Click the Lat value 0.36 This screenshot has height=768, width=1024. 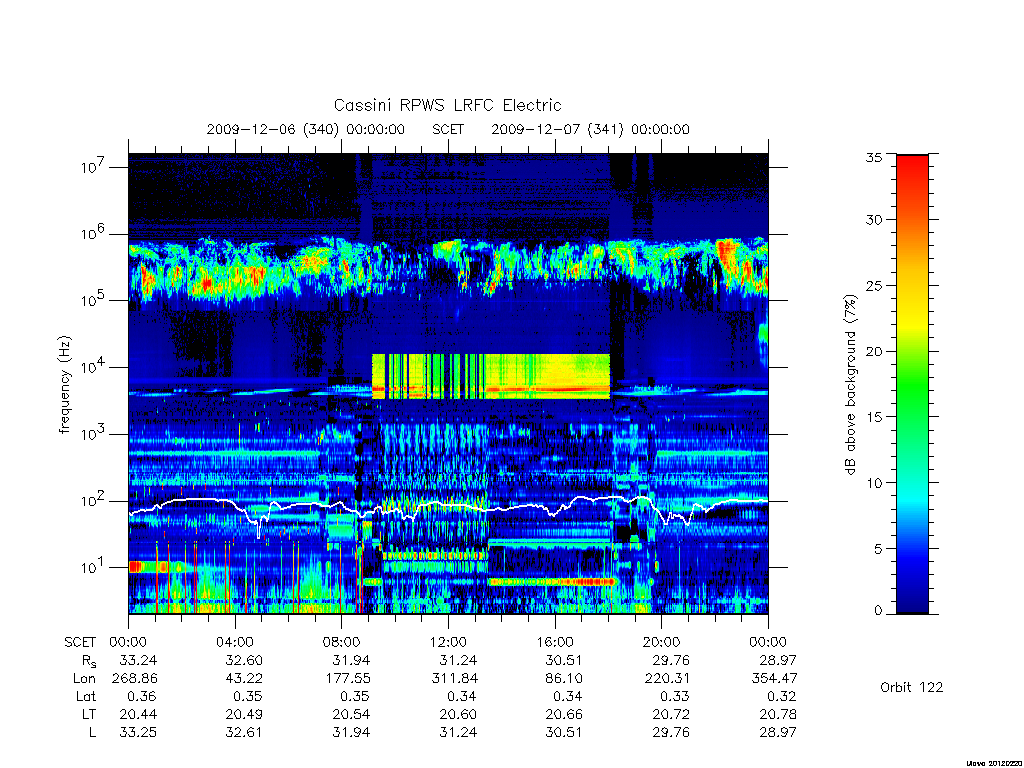(143, 696)
